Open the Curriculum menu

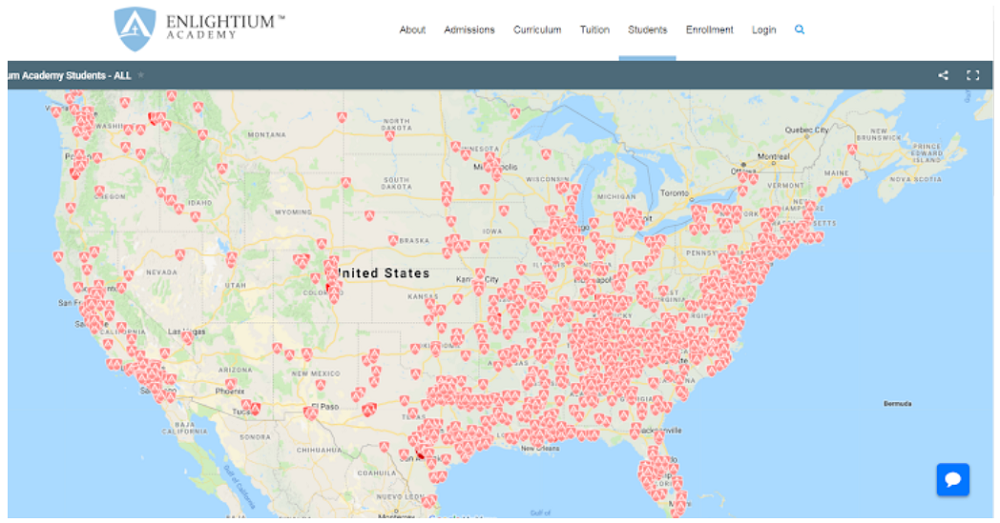[537, 30]
